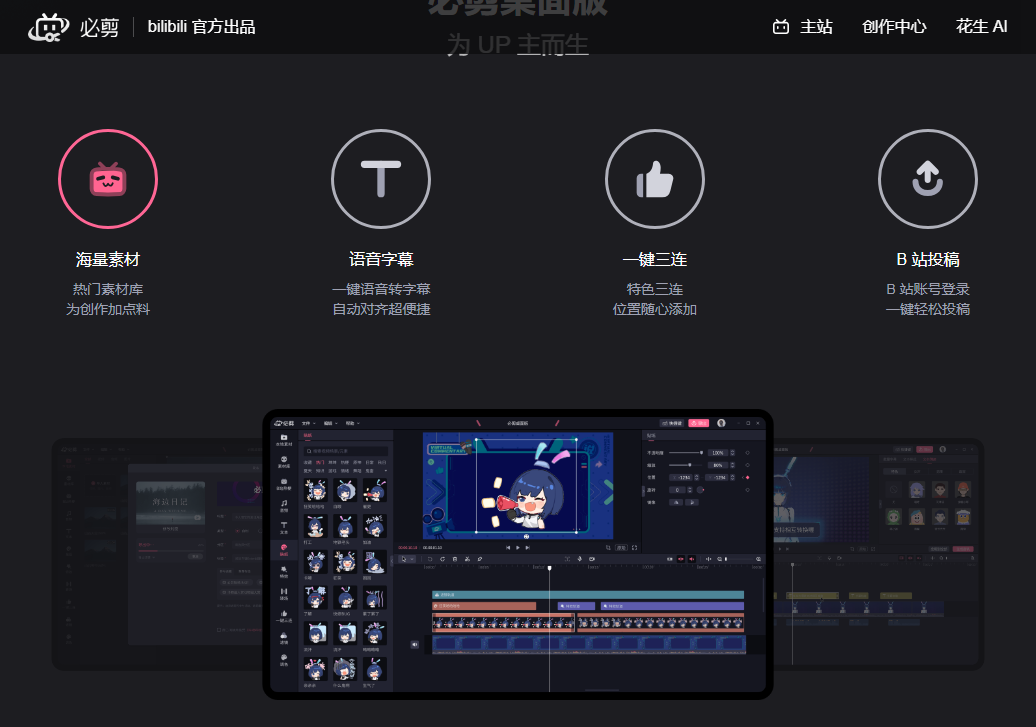Click the 为创作加点料 description line
Image resolution: width=1036 pixels, height=727 pixels.
tap(108, 309)
